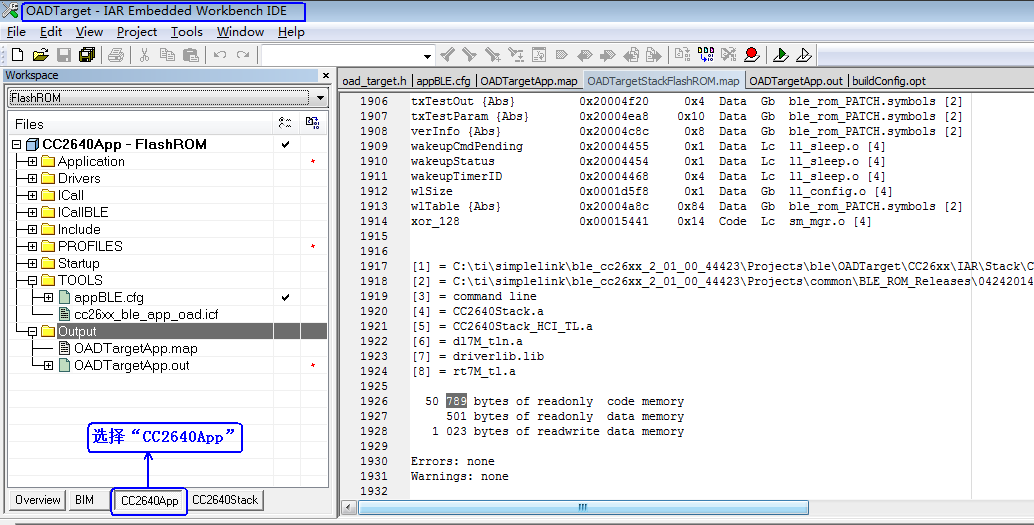Expand the Application folder
Screen dimensions: 1034x525
pyautogui.click(x=32, y=162)
